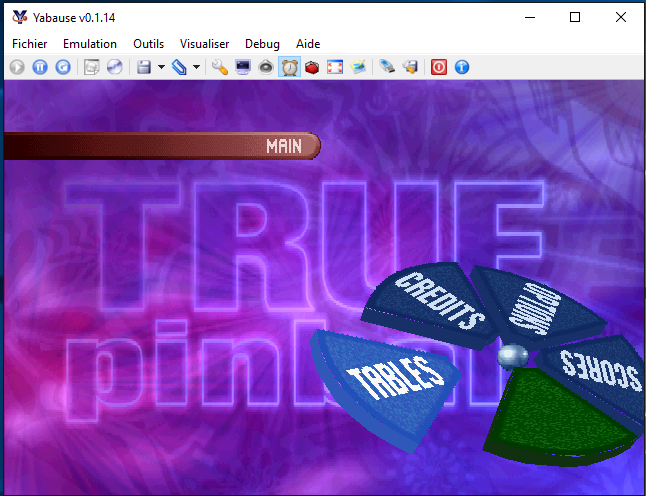The height and width of the screenshot is (496, 646).
Task: Click the greyed-out Run play button
Action: tap(17, 67)
